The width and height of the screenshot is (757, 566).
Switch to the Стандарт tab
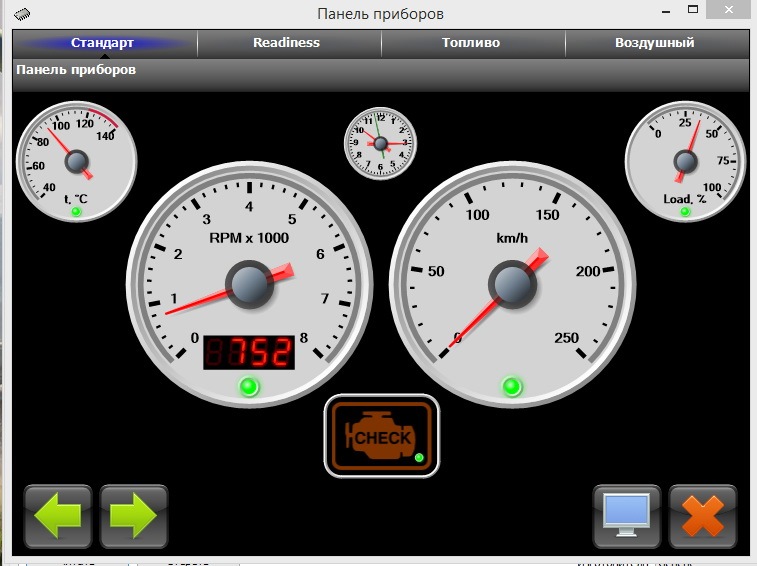point(105,43)
